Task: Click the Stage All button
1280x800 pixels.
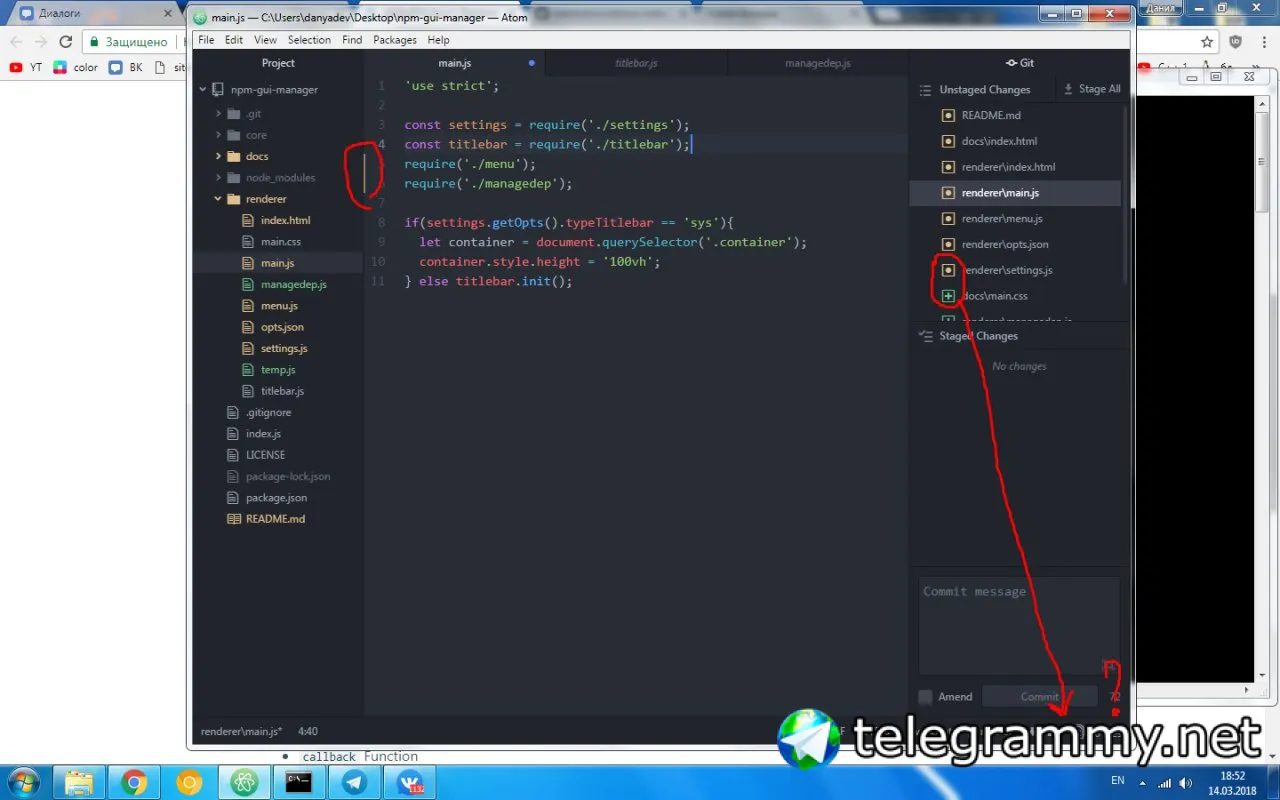Action: point(1092,89)
